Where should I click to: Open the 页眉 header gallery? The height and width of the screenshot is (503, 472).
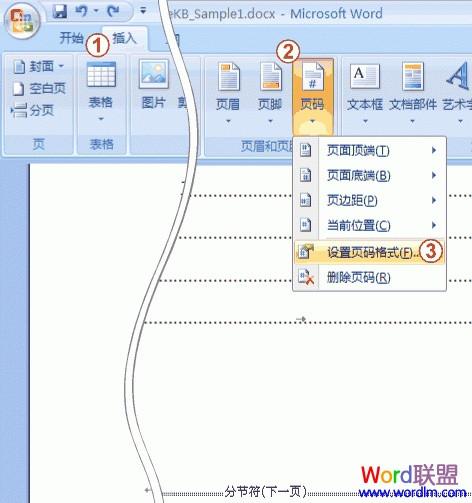pyautogui.click(x=228, y=93)
